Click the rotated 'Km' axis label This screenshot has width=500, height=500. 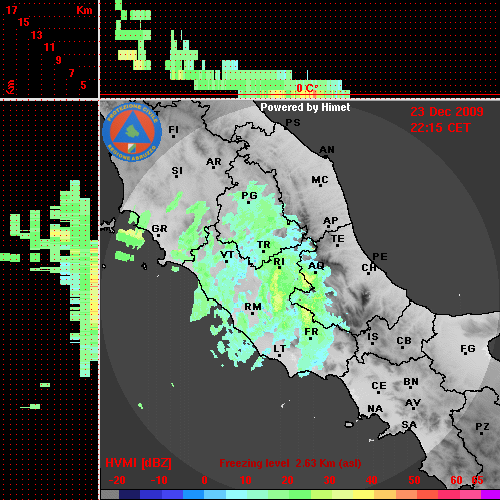coord(11,87)
